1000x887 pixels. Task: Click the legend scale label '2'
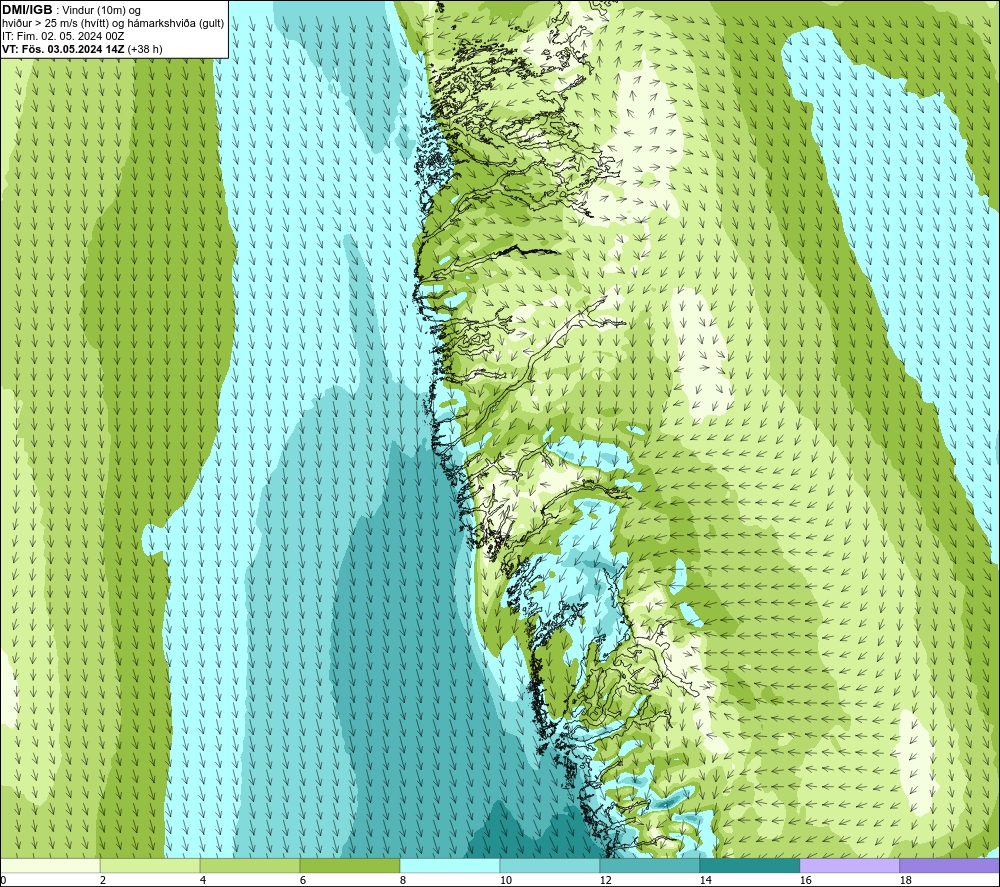(x=103, y=880)
